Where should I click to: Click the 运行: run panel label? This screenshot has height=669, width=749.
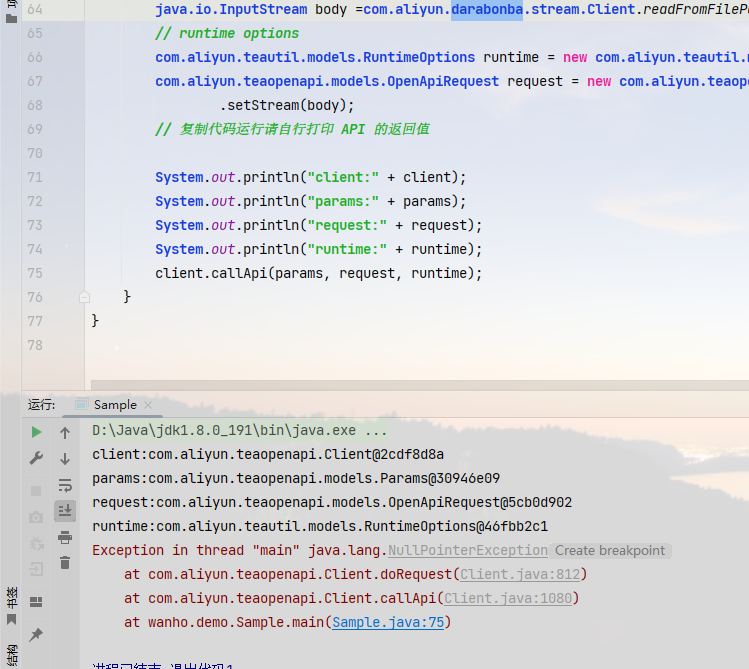(42, 405)
